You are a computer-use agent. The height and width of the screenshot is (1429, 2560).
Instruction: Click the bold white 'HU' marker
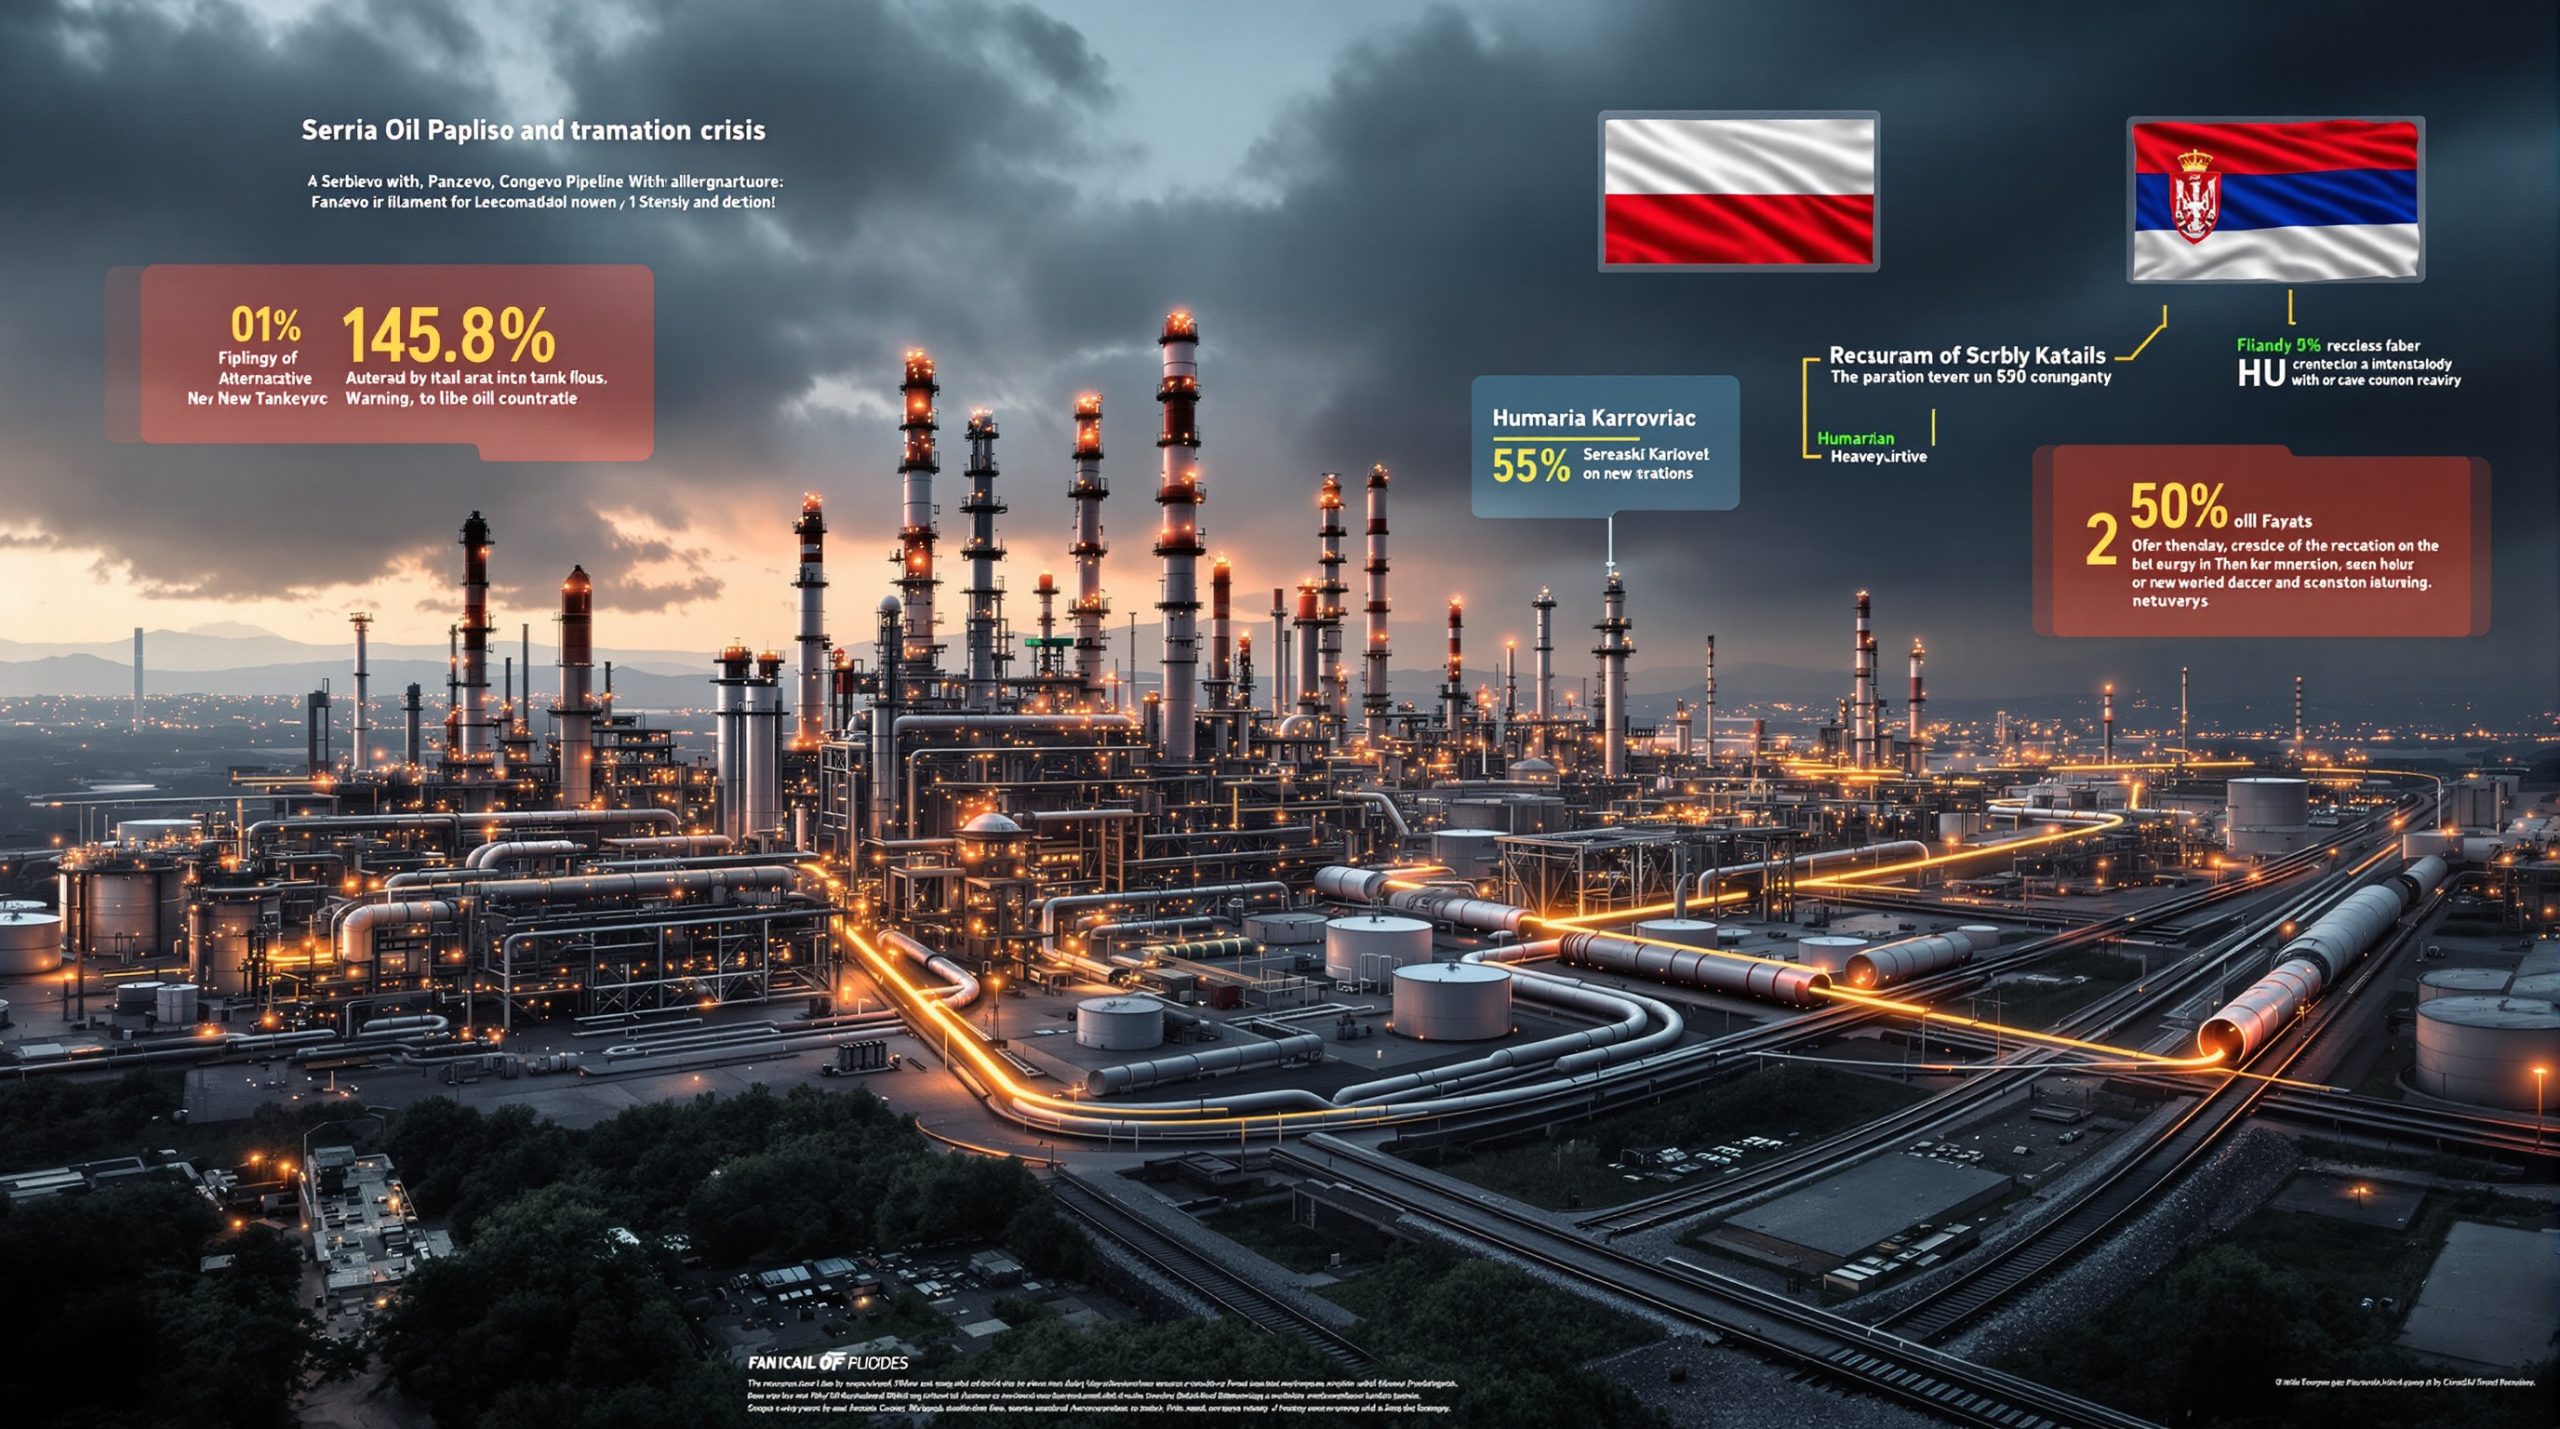pyautogui.click(x=2260, y=373)
